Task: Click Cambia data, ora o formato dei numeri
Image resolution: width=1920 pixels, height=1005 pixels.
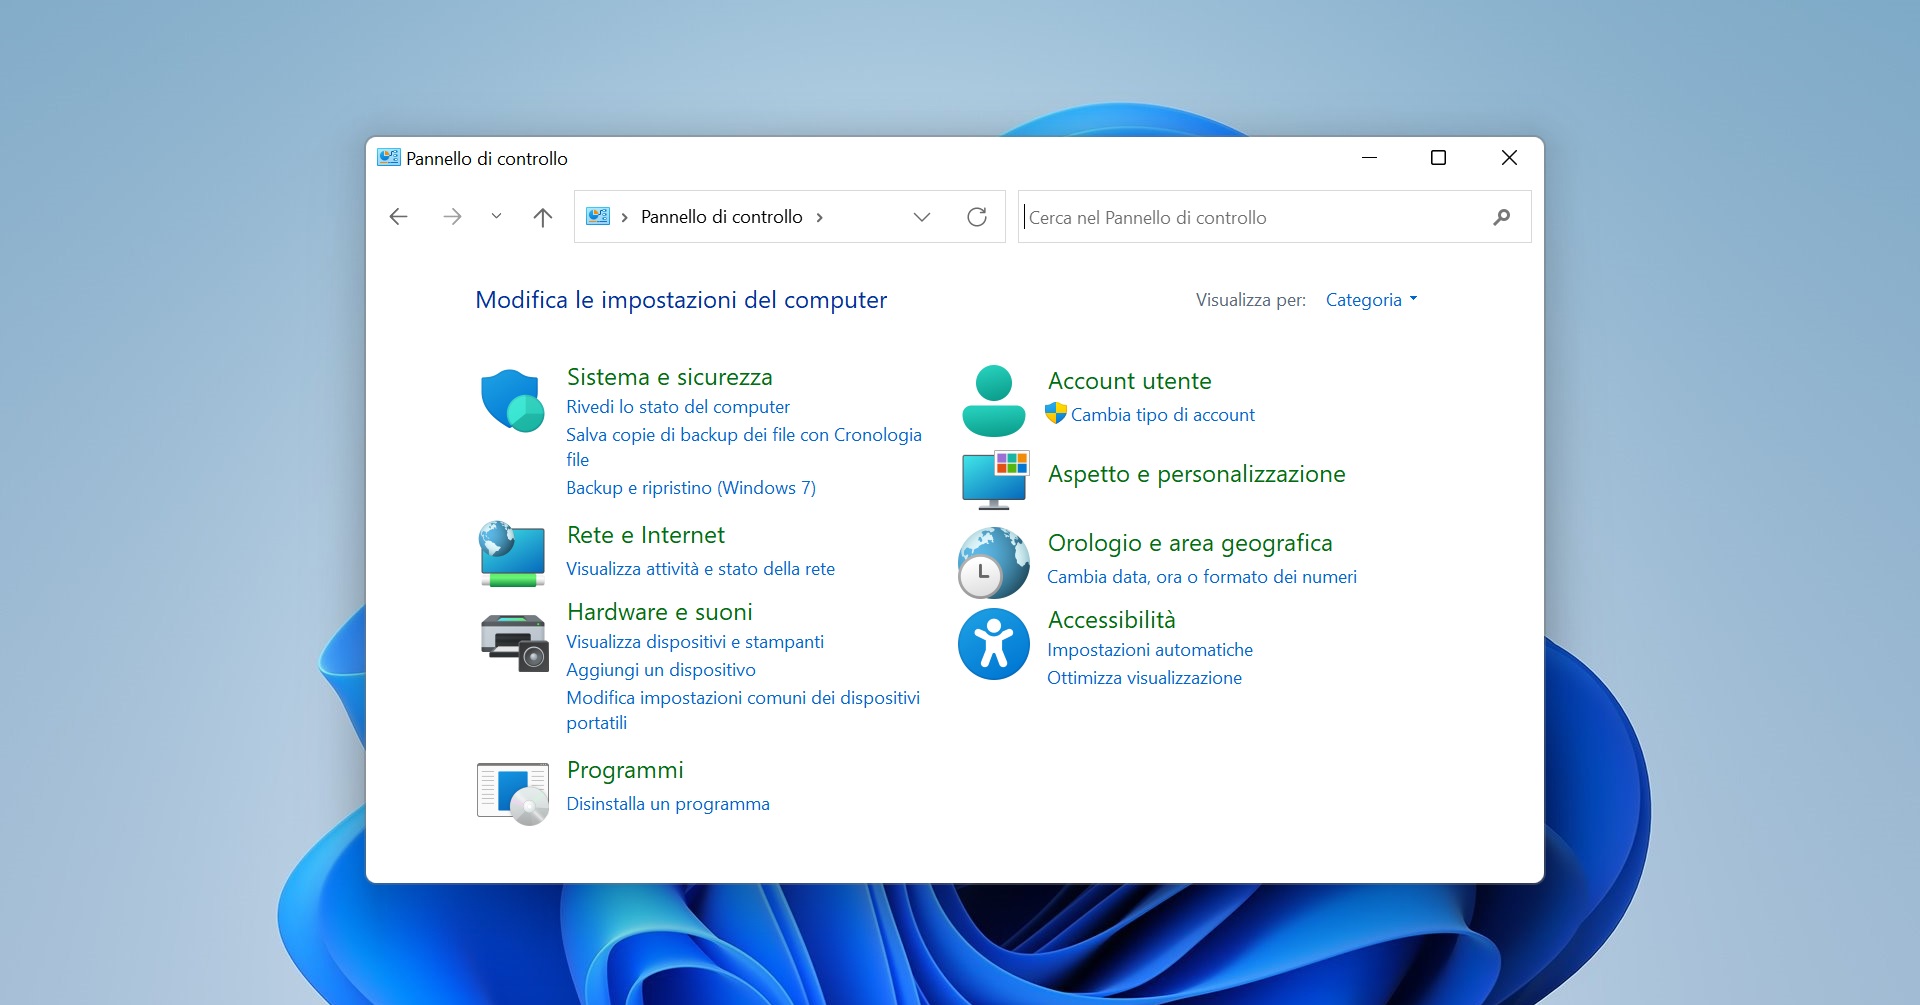Action: click(x=1202, y=577)
